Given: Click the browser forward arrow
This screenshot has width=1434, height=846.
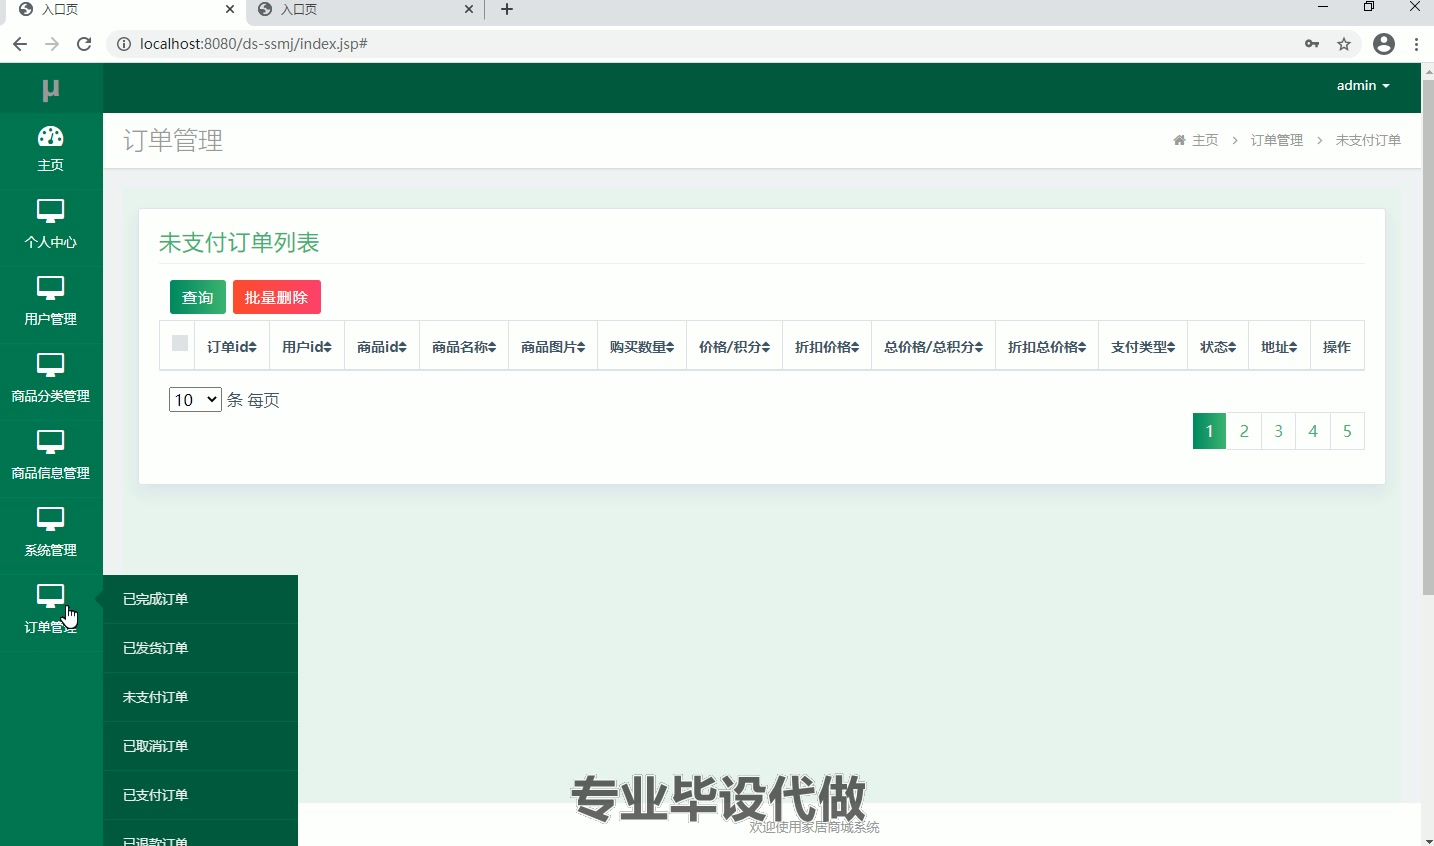Looking at the screenshot, I should tap(52, 44).
